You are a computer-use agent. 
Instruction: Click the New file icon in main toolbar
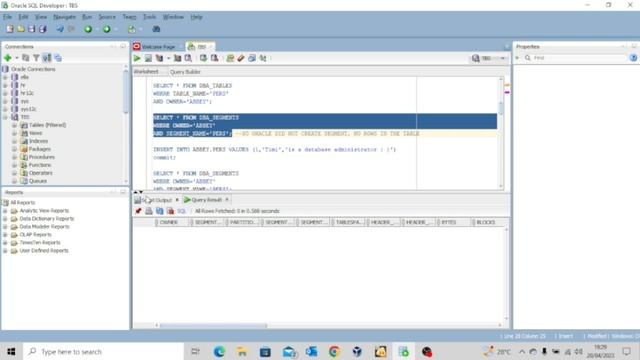pyautogui.click(x=10, y=29)
